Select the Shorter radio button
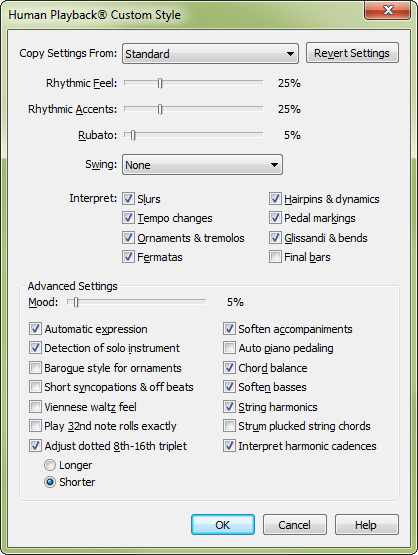This screenshot has width=418, height=555. pyautogui.click(x=50, y=482)
